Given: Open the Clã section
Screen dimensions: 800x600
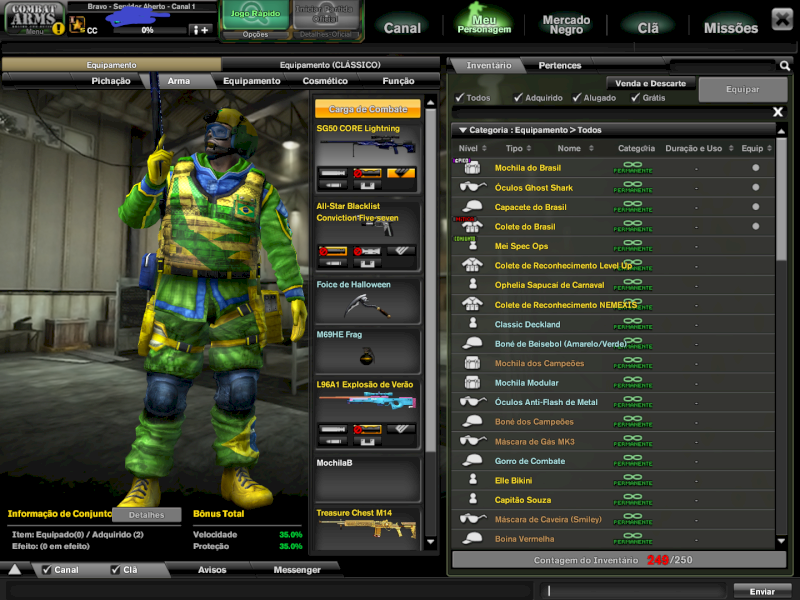Looking at the screenshot, I should tap(648, 28).
